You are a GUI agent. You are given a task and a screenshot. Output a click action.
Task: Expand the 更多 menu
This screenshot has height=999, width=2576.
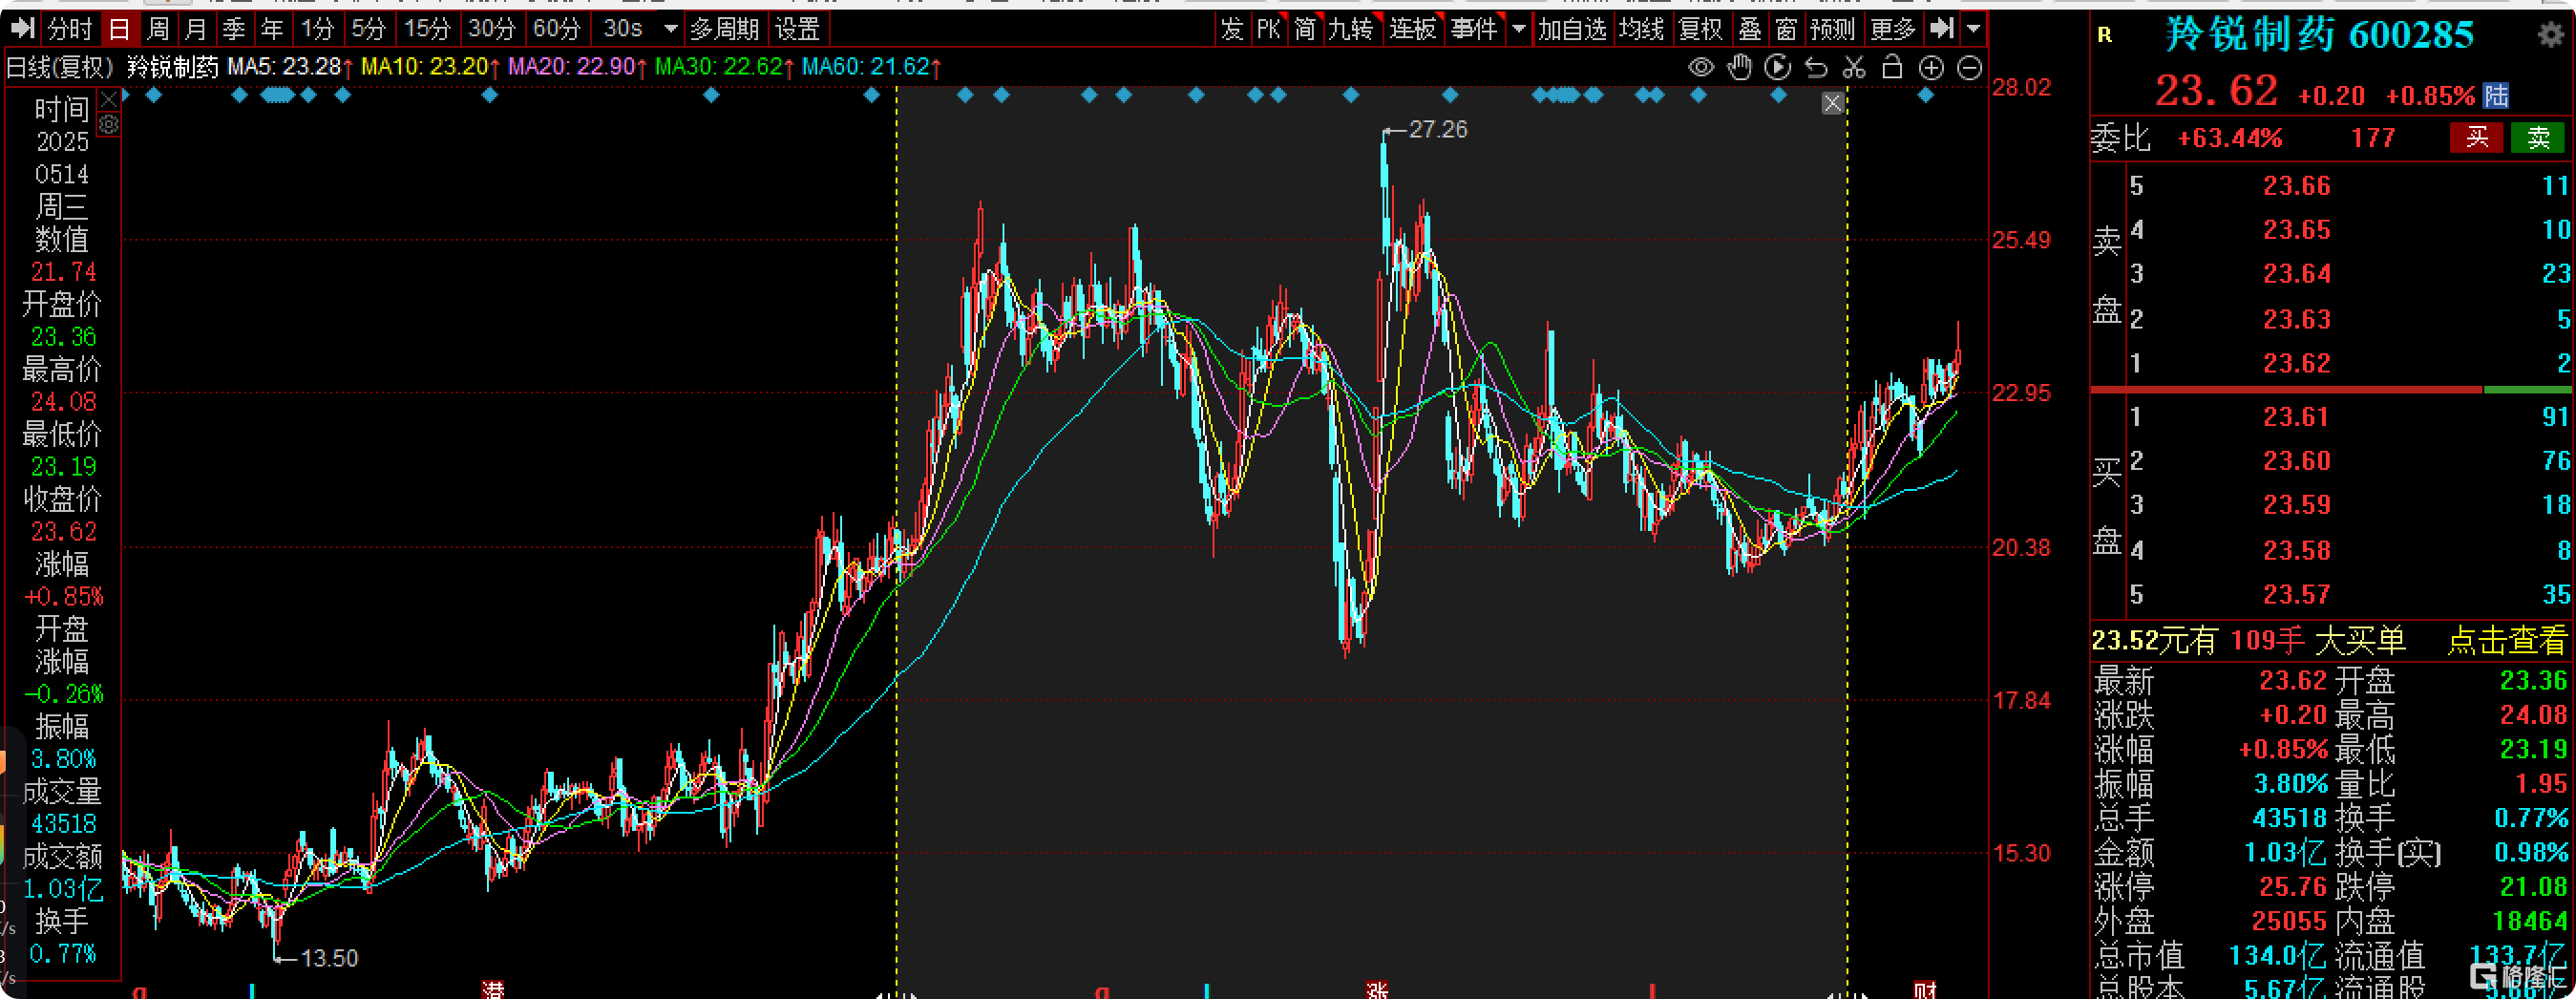pyautogui.click(x=1893, y=29)
